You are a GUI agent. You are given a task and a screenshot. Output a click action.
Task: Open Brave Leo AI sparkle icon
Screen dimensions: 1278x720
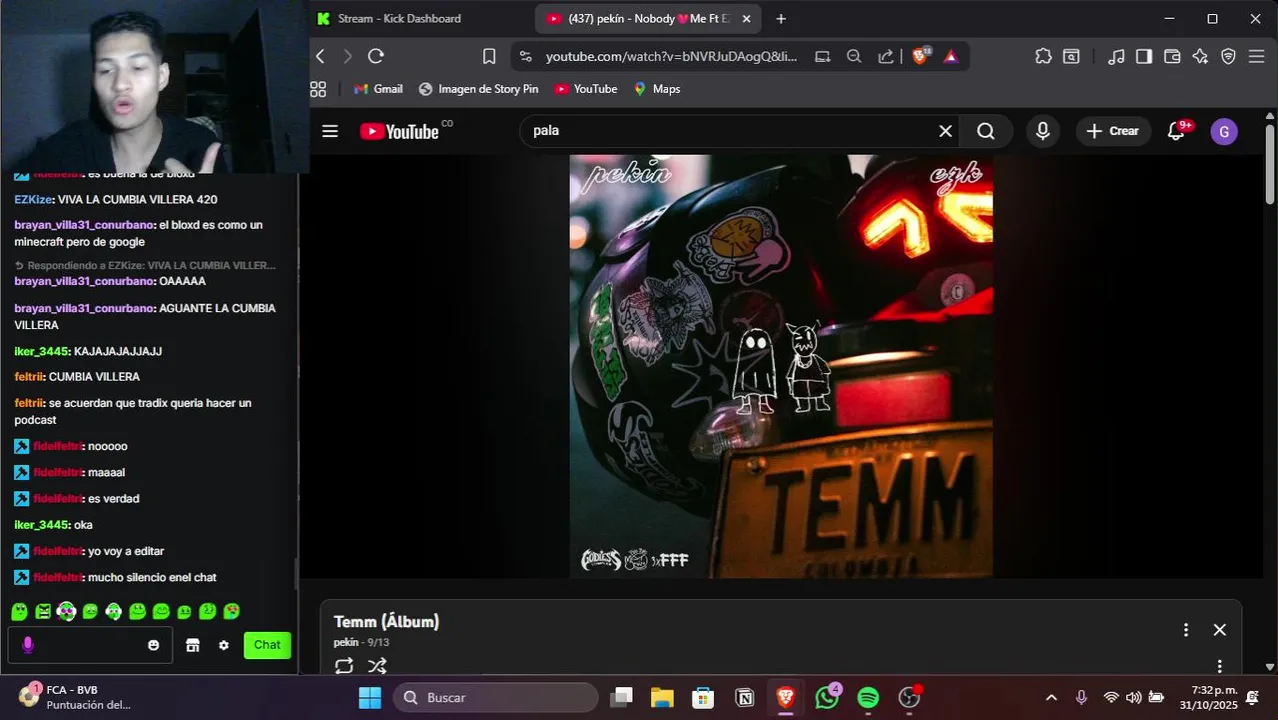pos(1200,56)
